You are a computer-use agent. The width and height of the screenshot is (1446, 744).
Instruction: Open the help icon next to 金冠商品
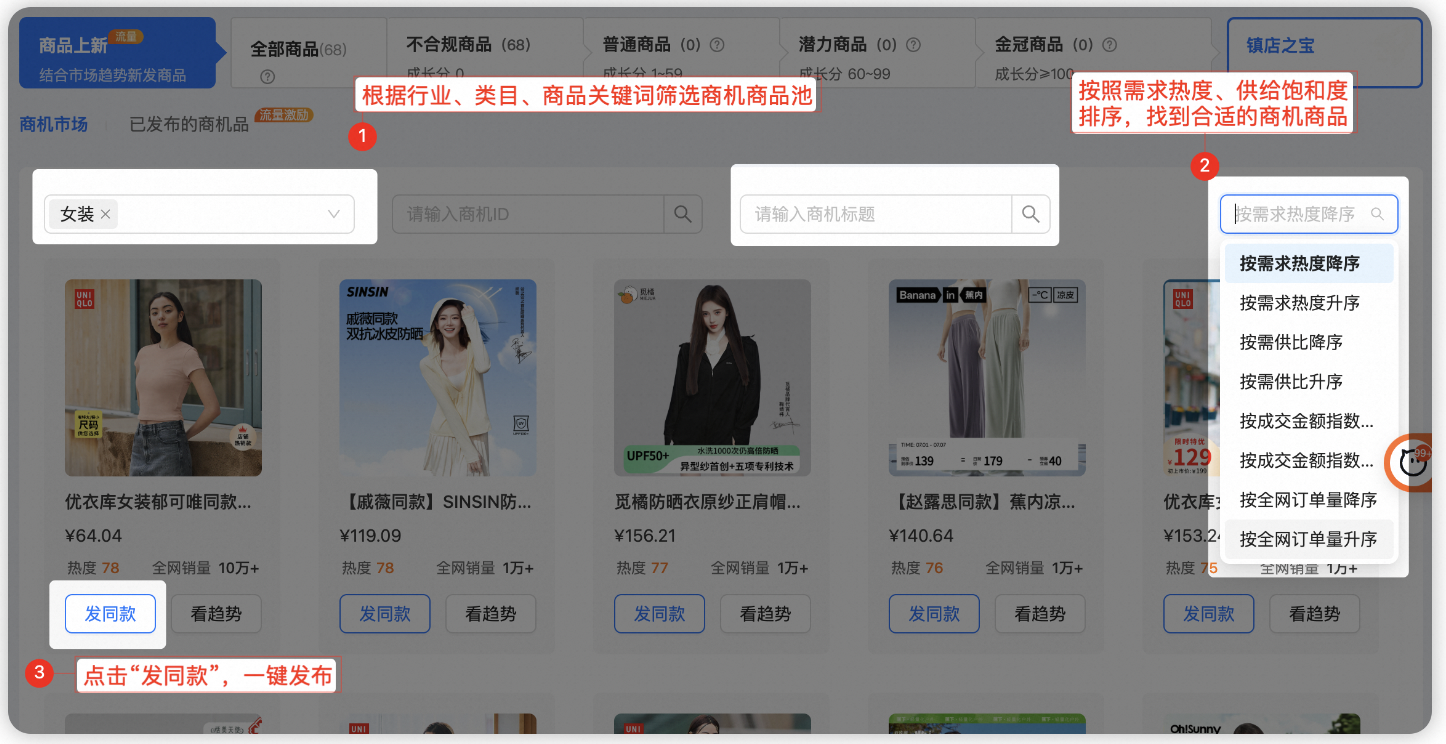1110,44
